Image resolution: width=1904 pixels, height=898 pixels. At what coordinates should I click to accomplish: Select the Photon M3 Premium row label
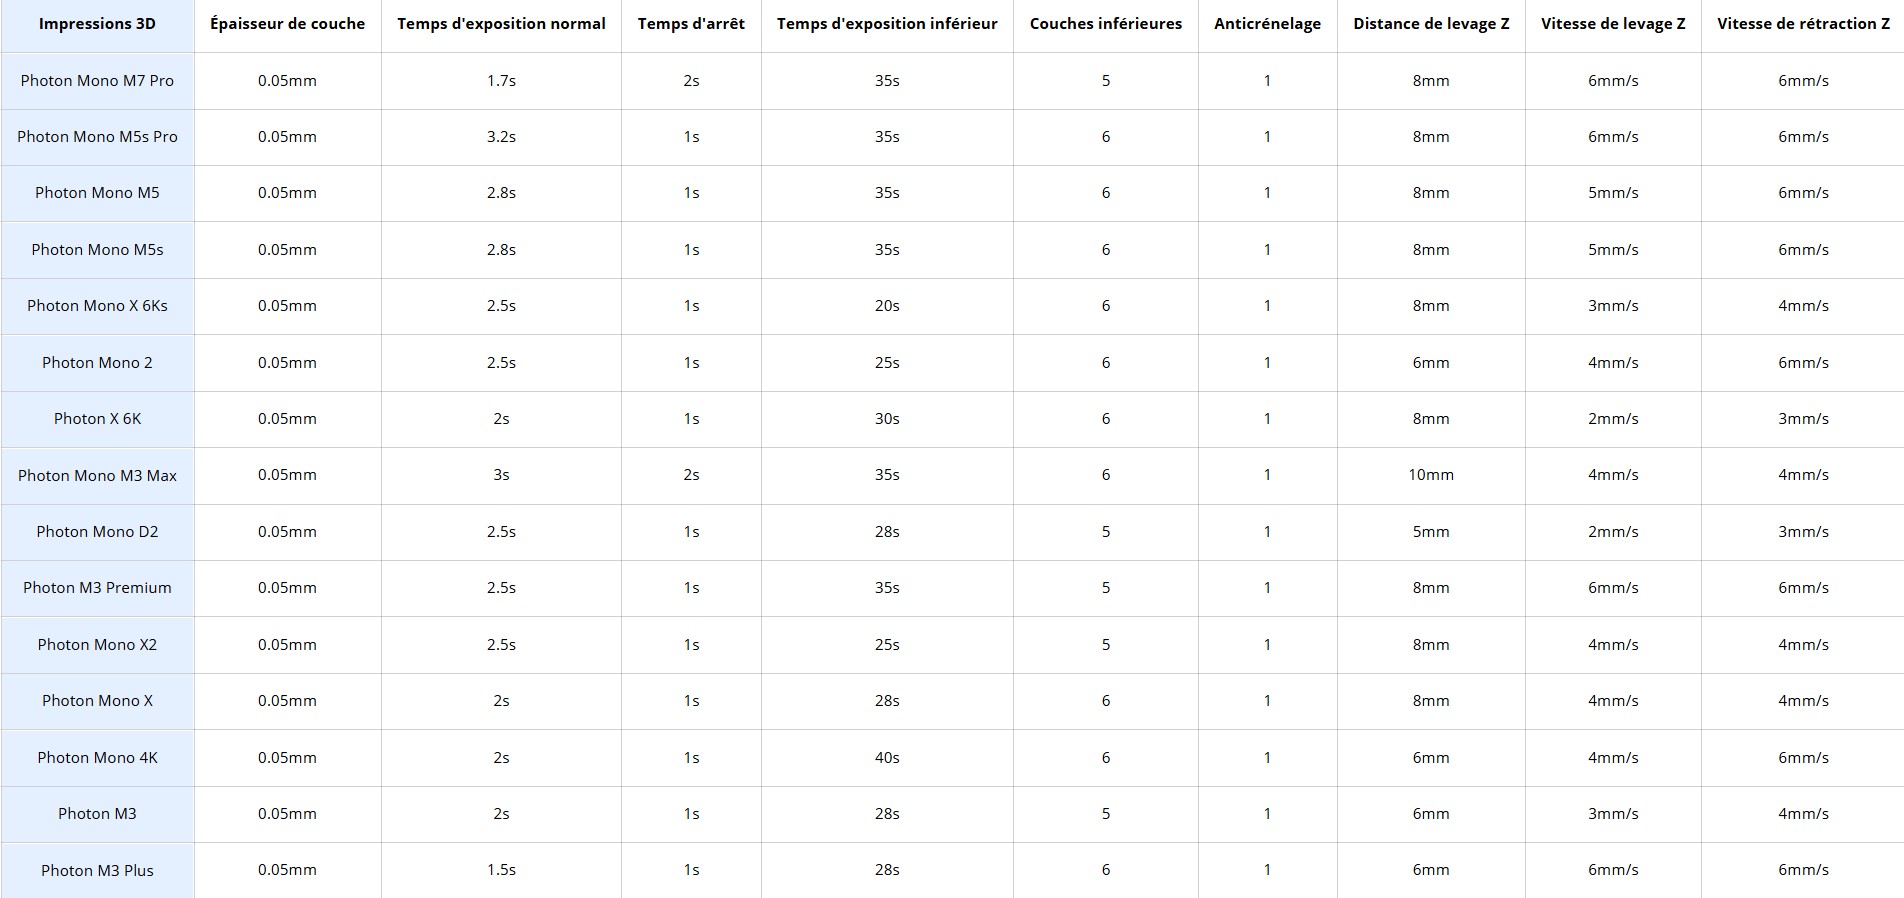97,588
